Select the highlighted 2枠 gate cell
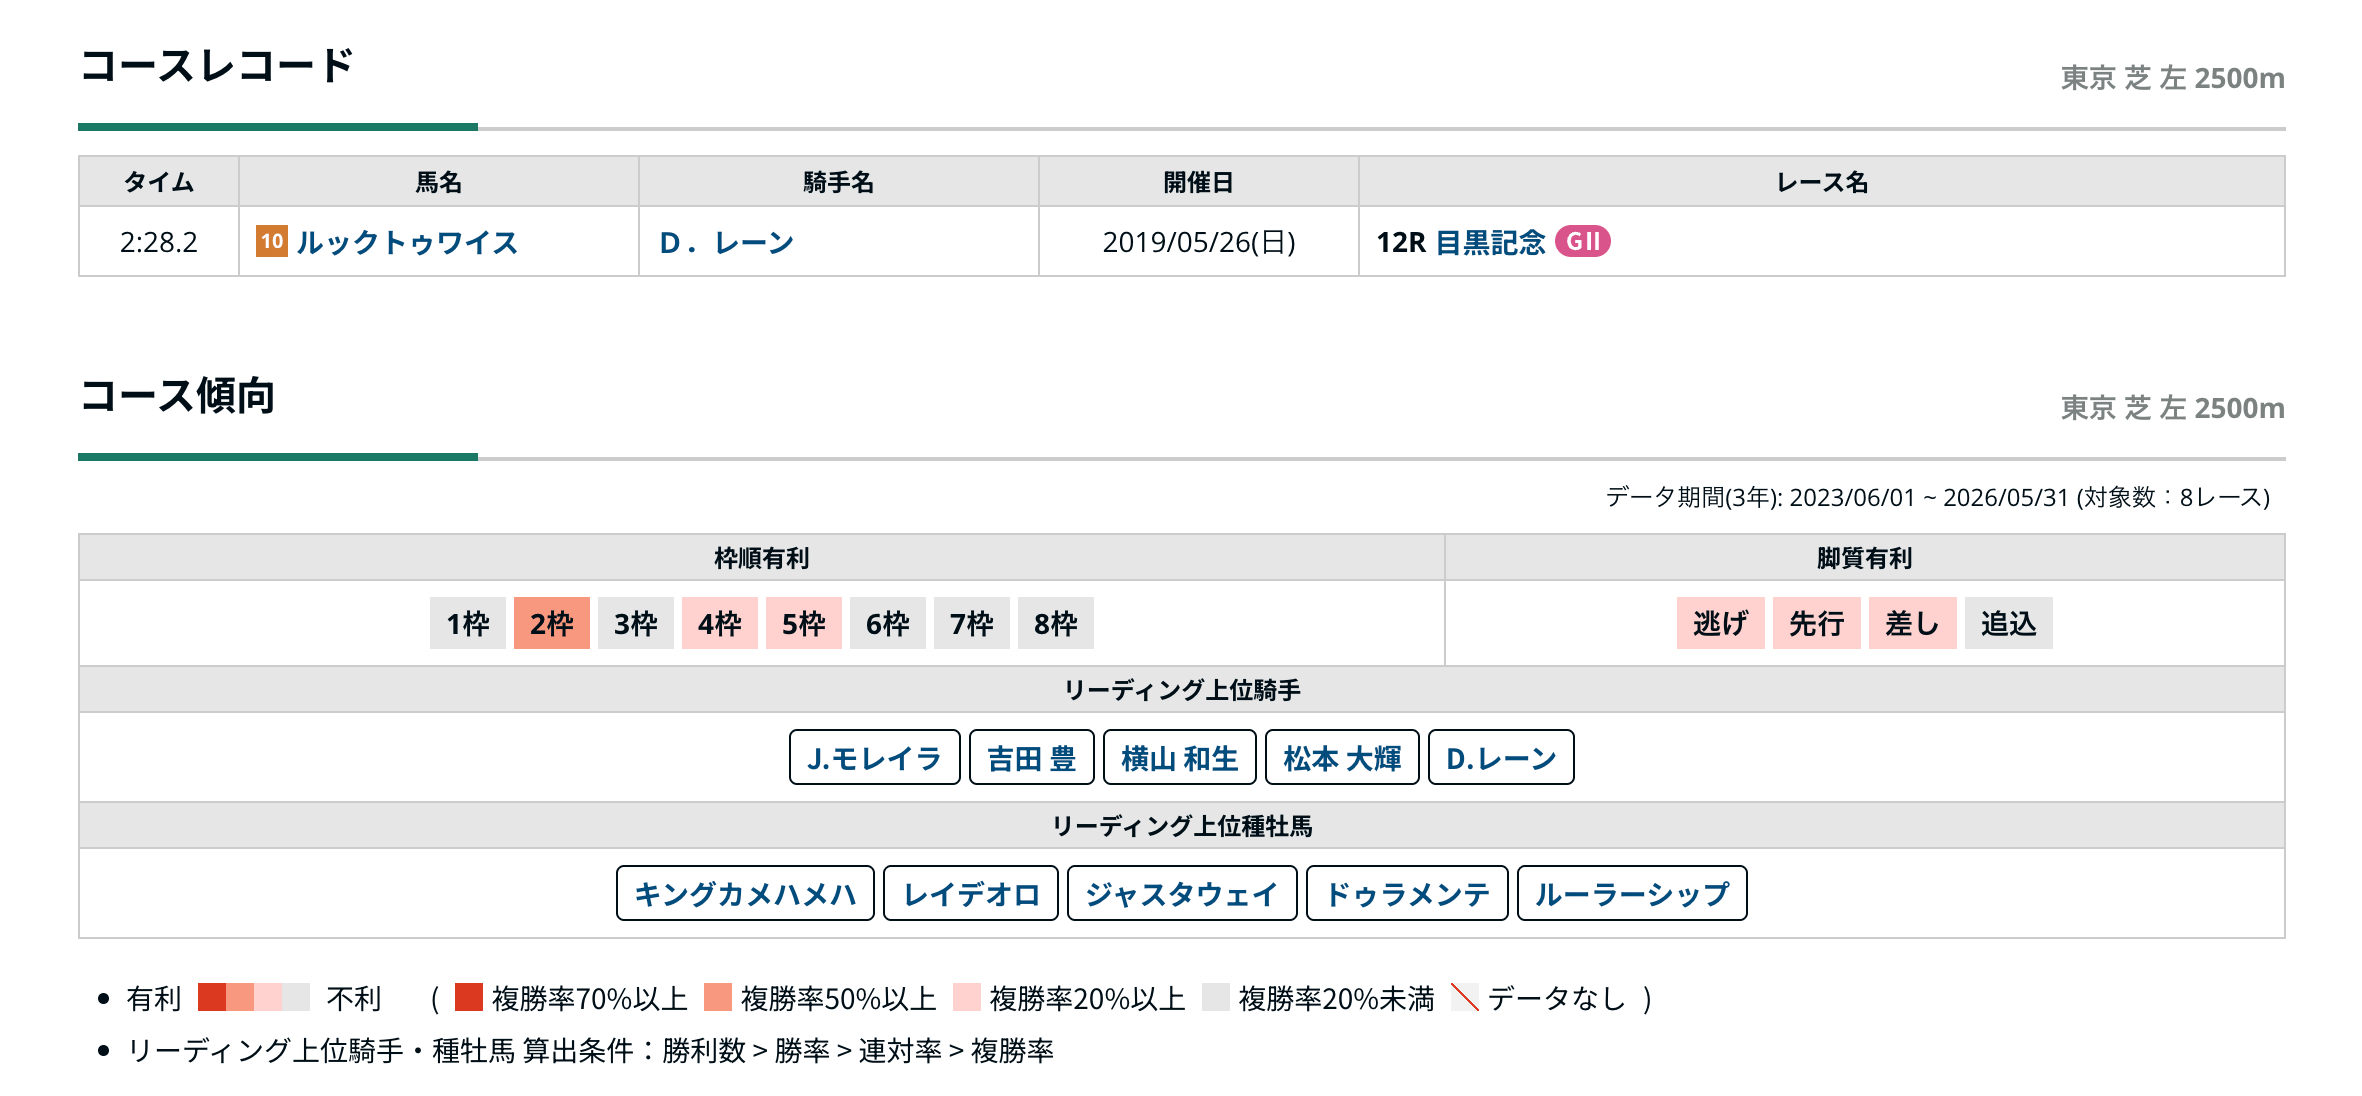 552,623
